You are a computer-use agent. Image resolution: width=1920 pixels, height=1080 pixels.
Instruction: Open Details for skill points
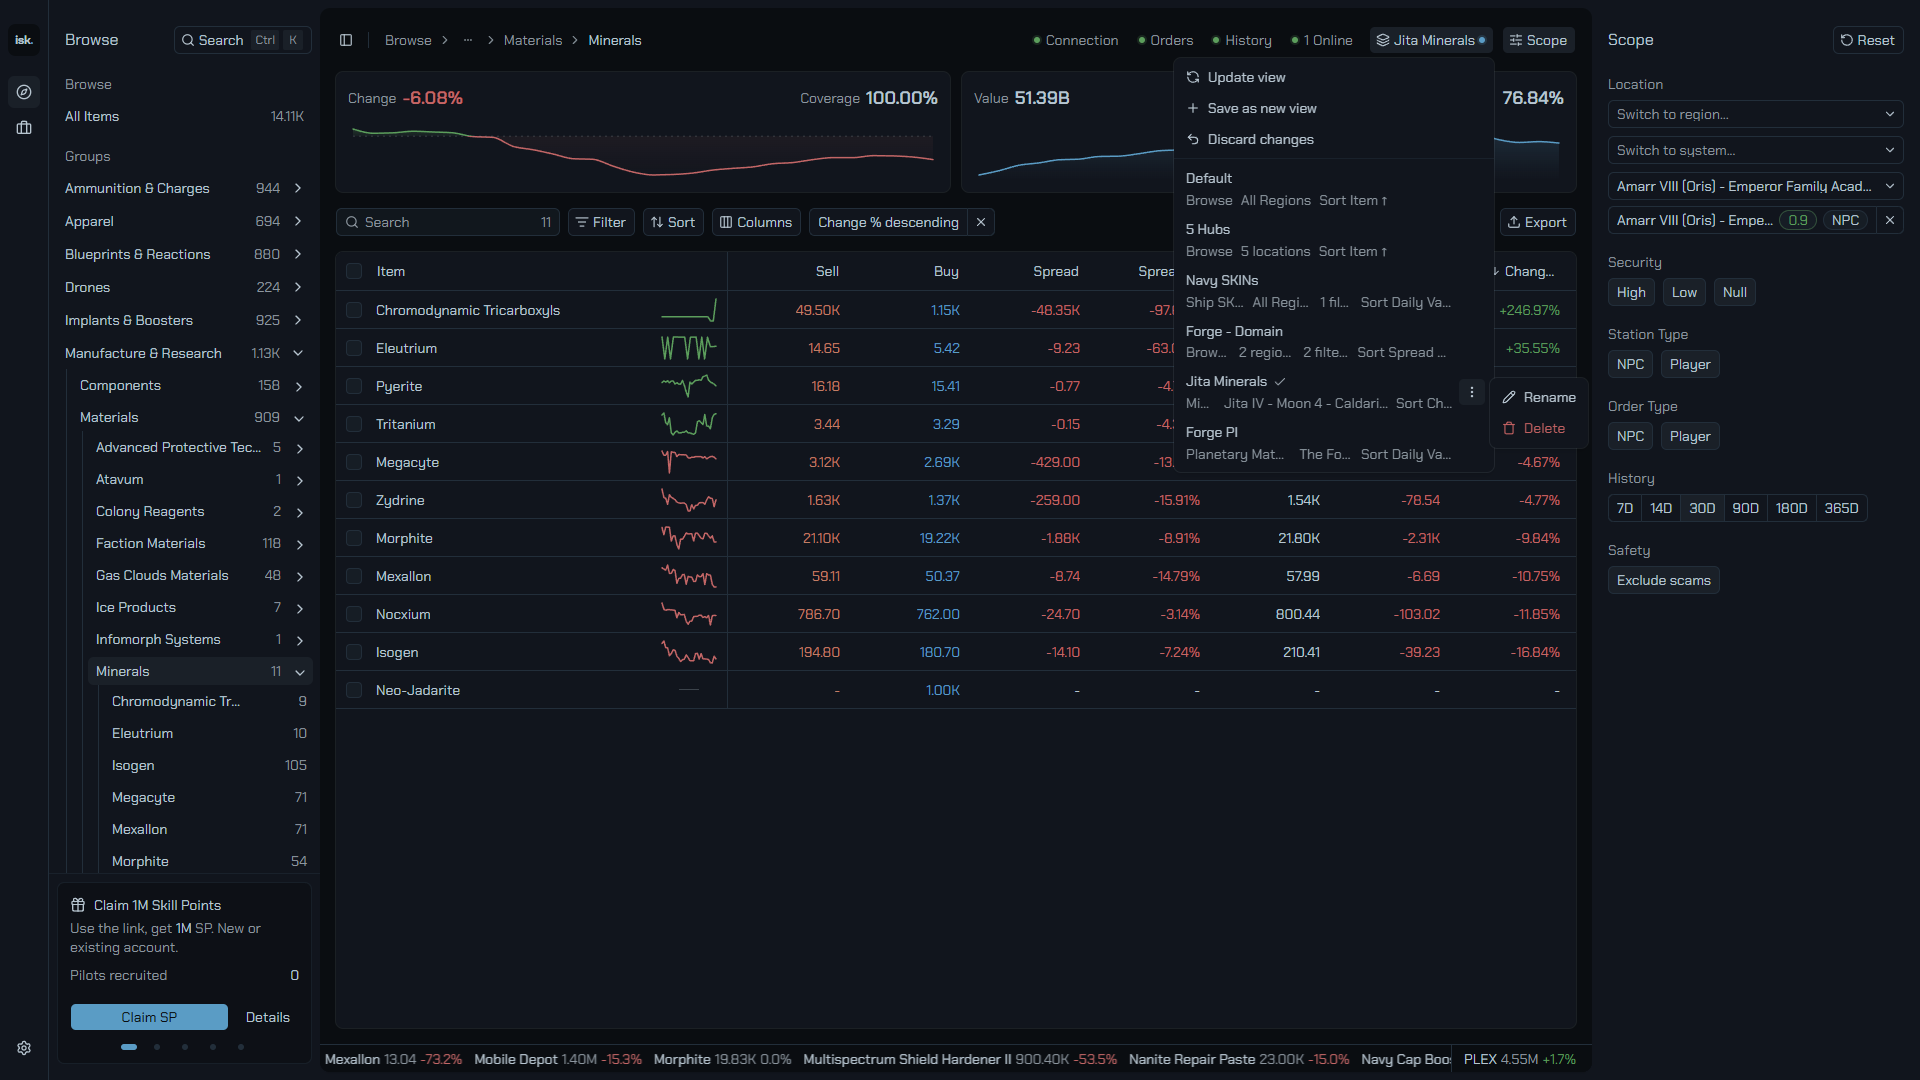[268, 1017]
